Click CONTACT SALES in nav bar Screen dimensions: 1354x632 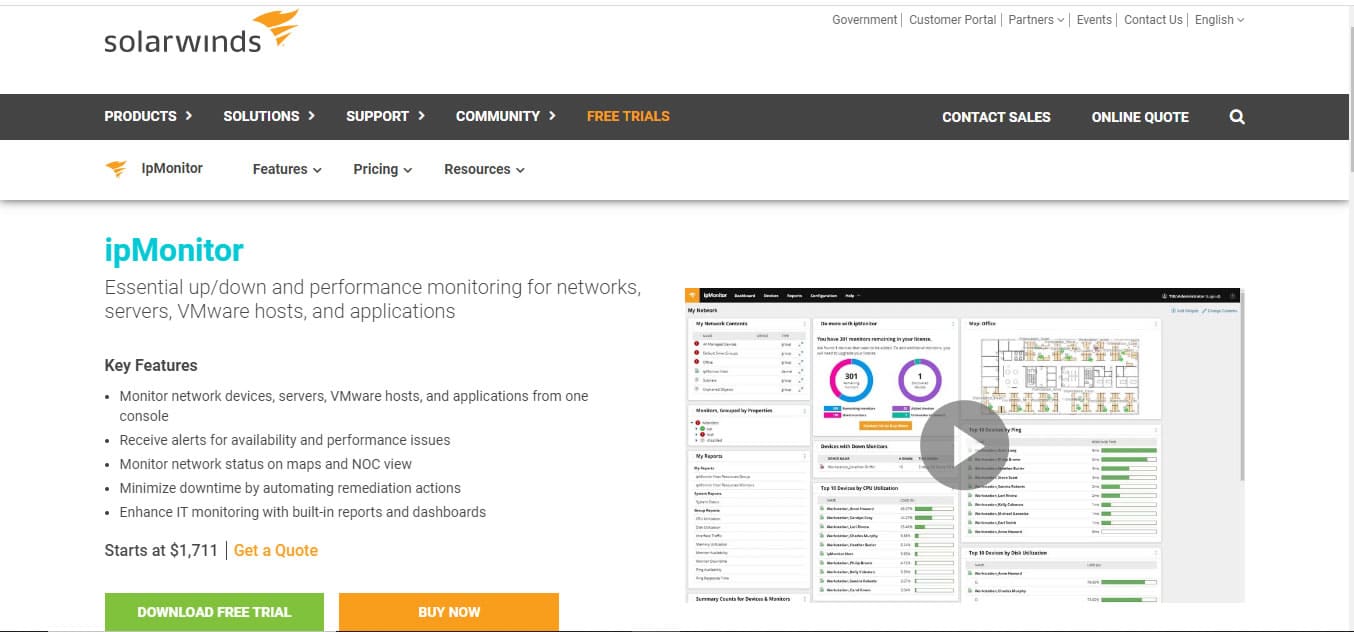[996, 117]
